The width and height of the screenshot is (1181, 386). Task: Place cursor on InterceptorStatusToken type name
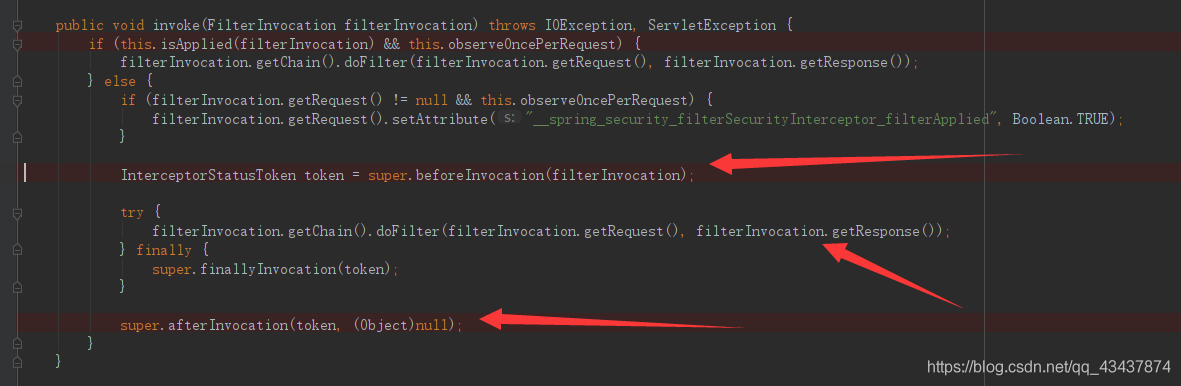(209, 175)
